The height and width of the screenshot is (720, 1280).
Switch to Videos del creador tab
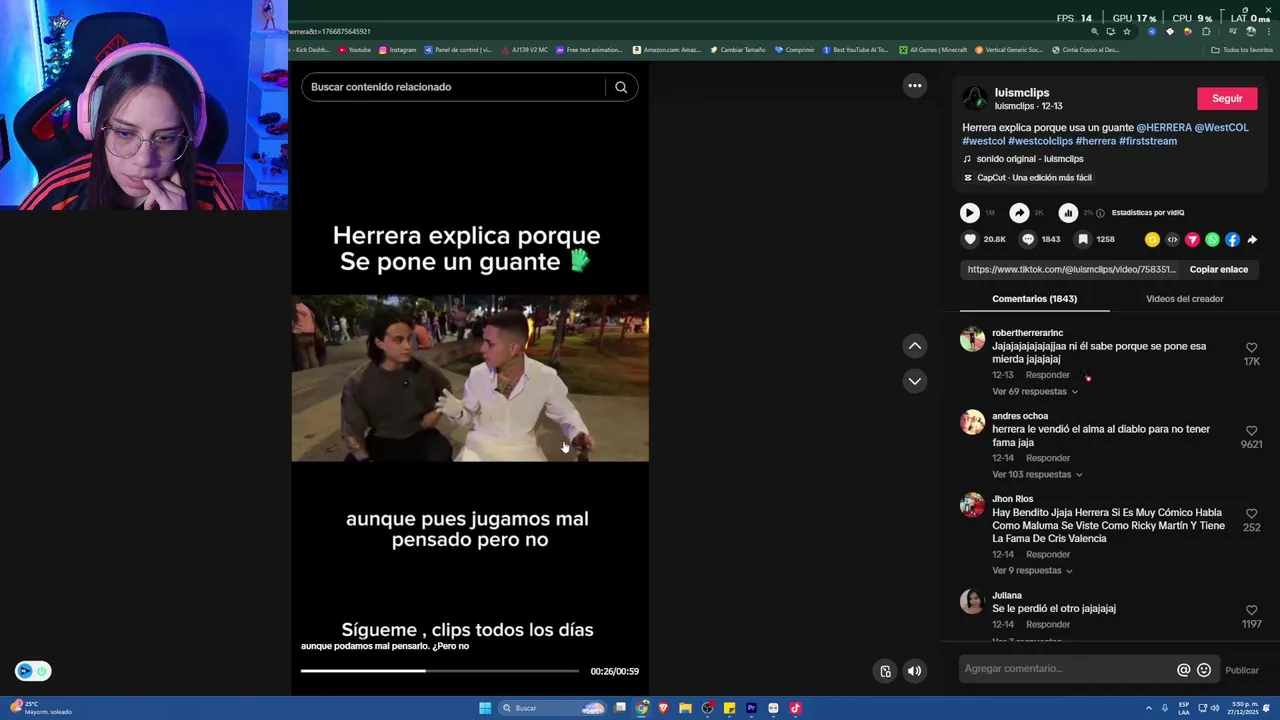pyautogui.click(x=1184, y=299)
